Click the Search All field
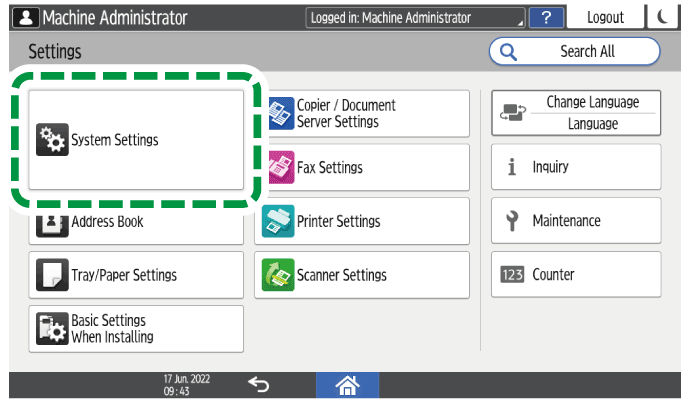The image size is (684, 404). pyautogui.click(x=574, y=51)
